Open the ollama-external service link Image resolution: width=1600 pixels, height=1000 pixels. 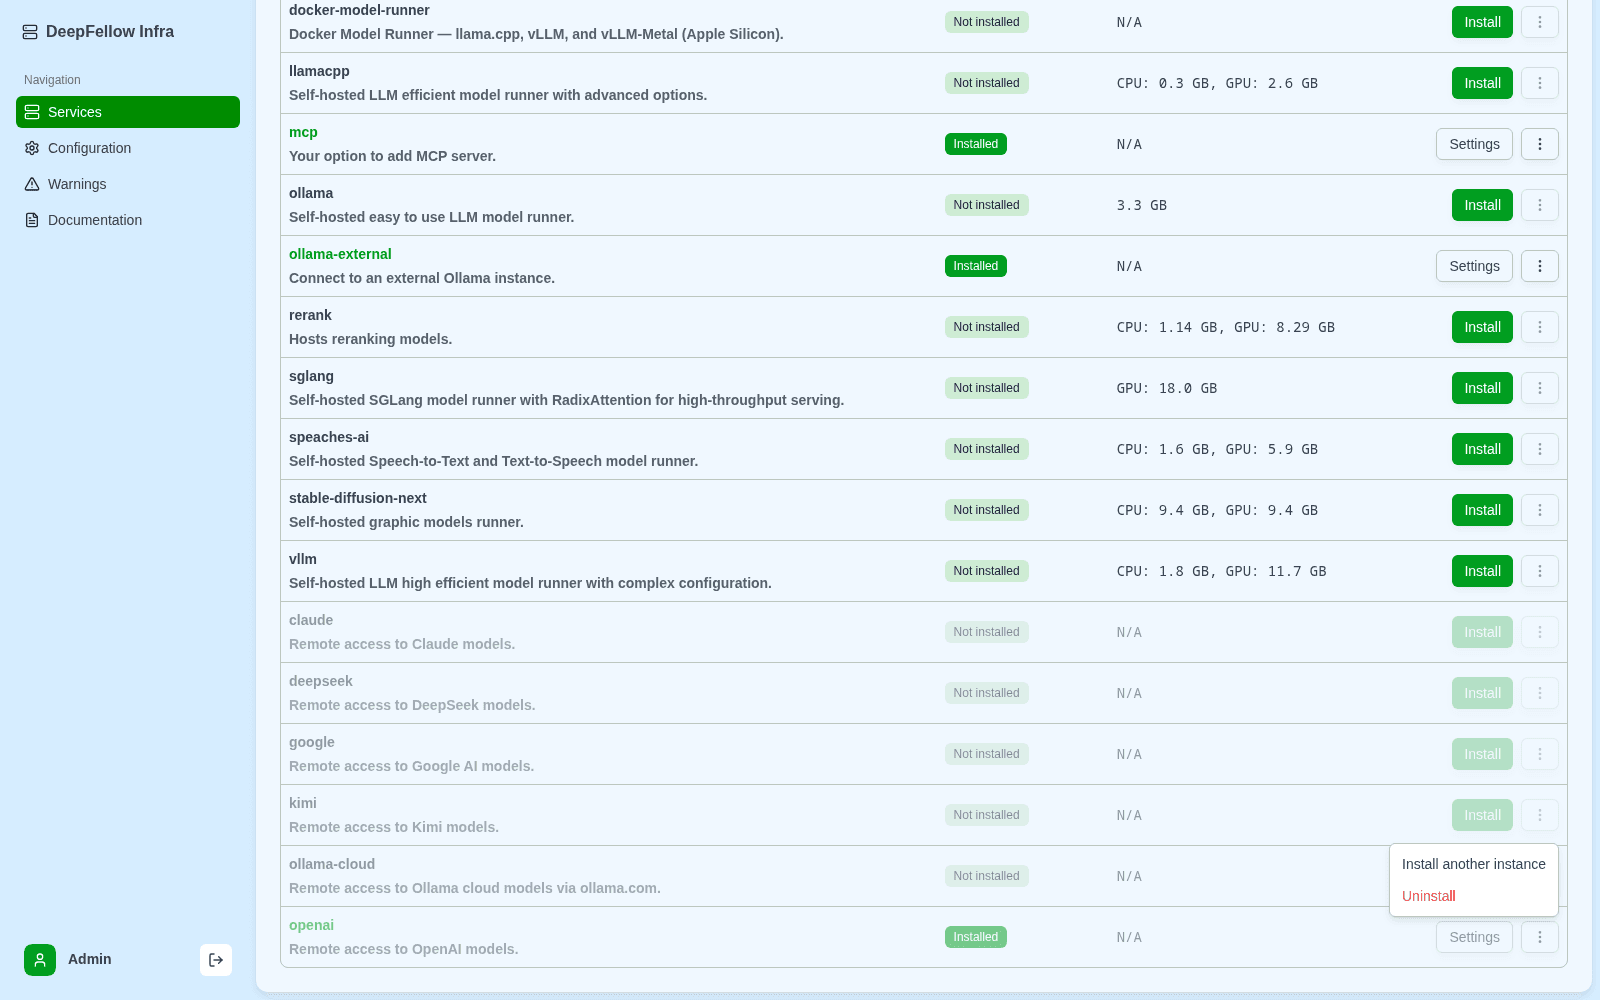340,254
